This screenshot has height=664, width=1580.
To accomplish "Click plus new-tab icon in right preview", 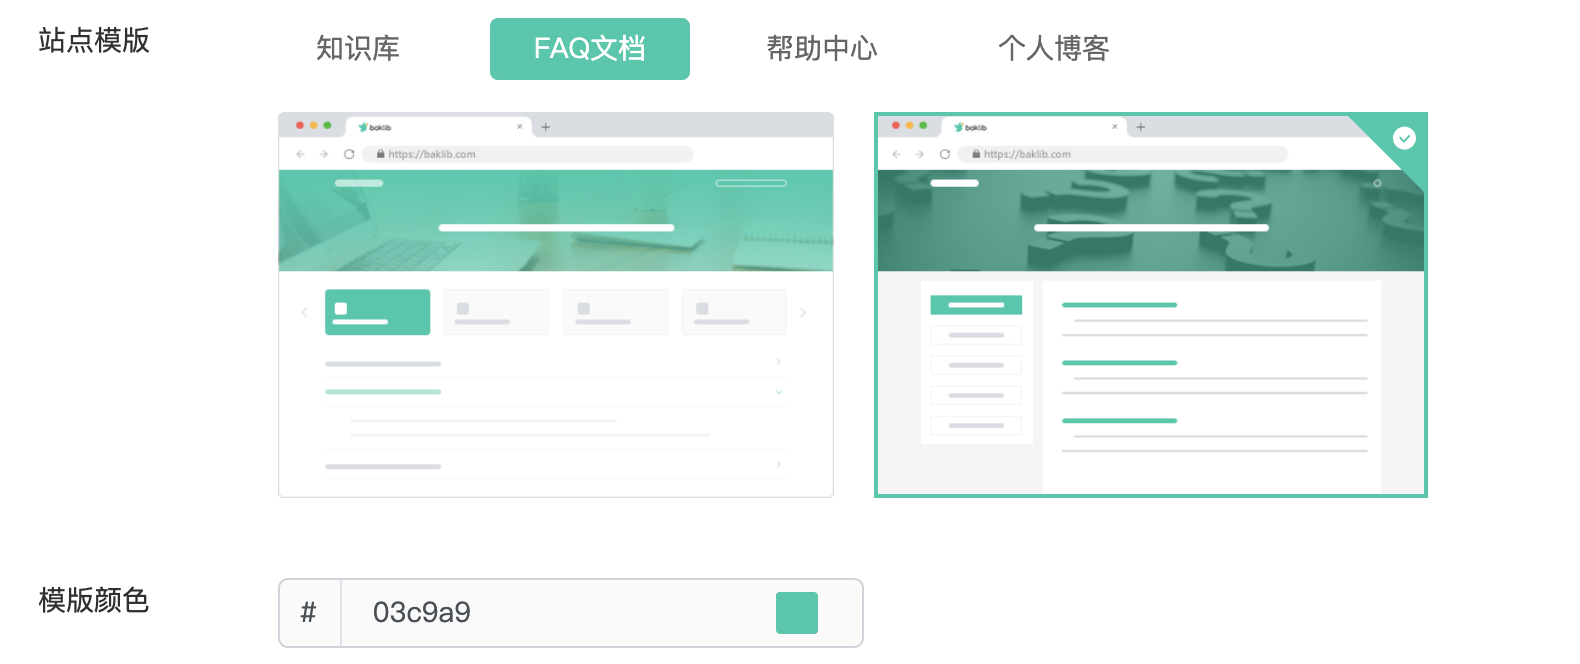I will [1141, 127].
